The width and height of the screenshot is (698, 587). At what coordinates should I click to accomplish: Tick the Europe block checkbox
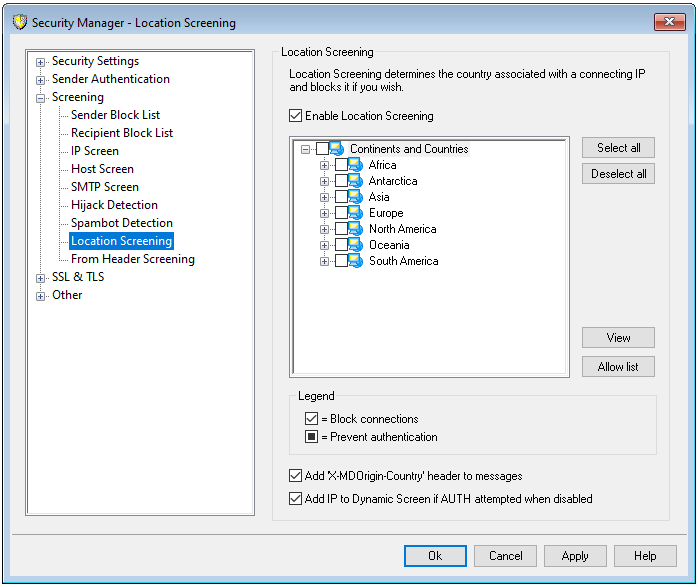pyautogui.click(x=341, y=213)
